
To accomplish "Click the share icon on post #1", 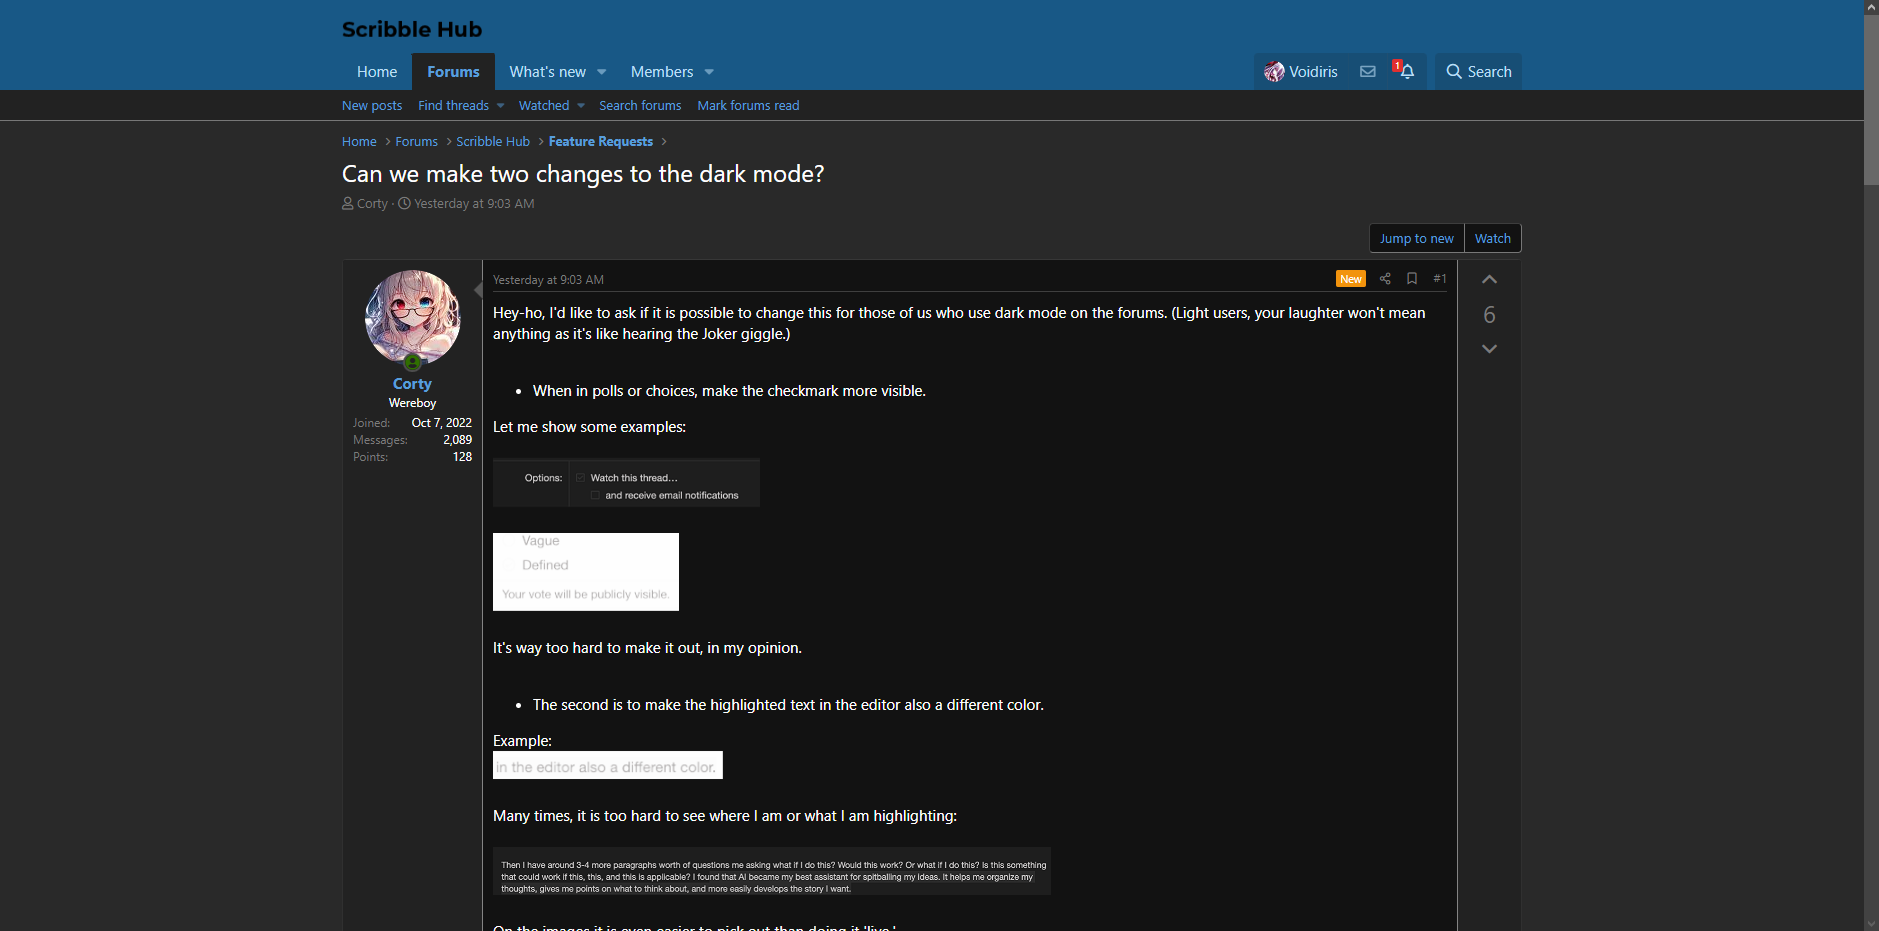I will click(x=1385, y=279).
